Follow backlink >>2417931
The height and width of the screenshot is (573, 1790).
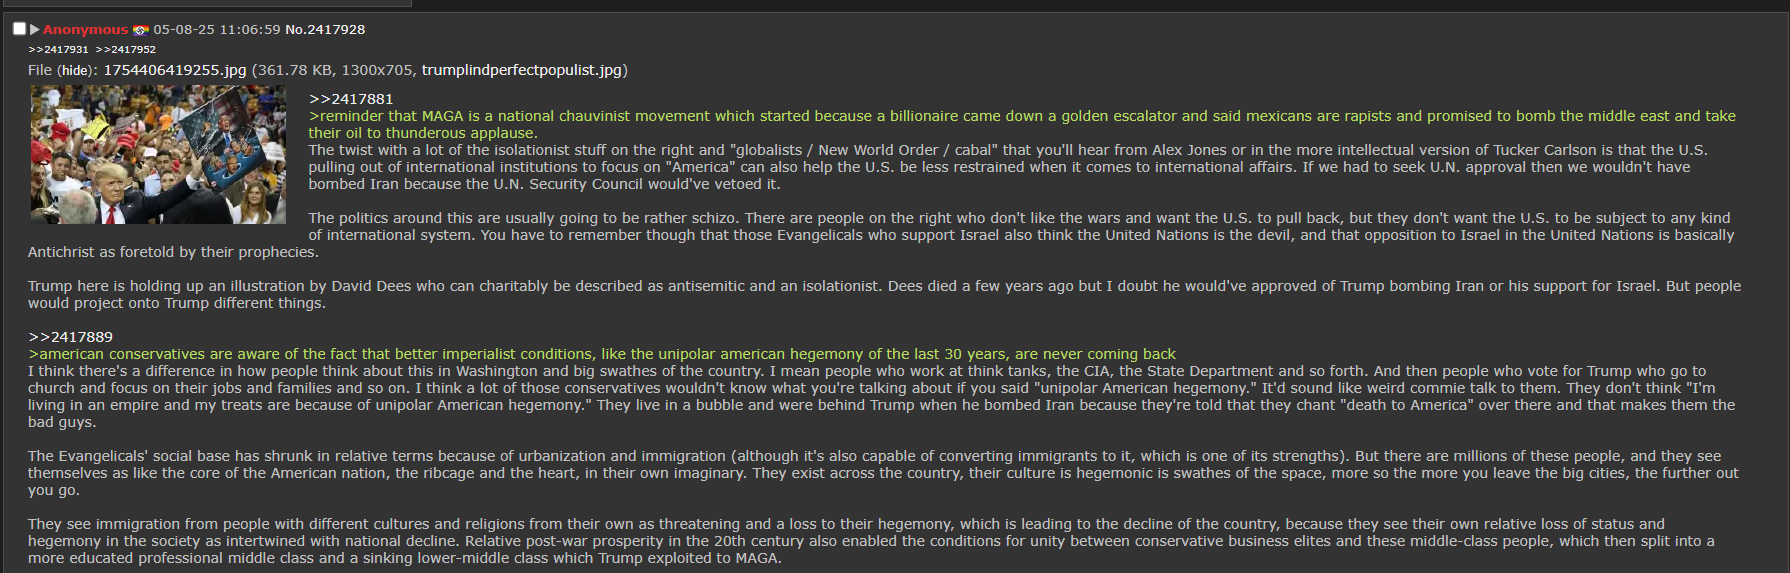click(58, 49)
